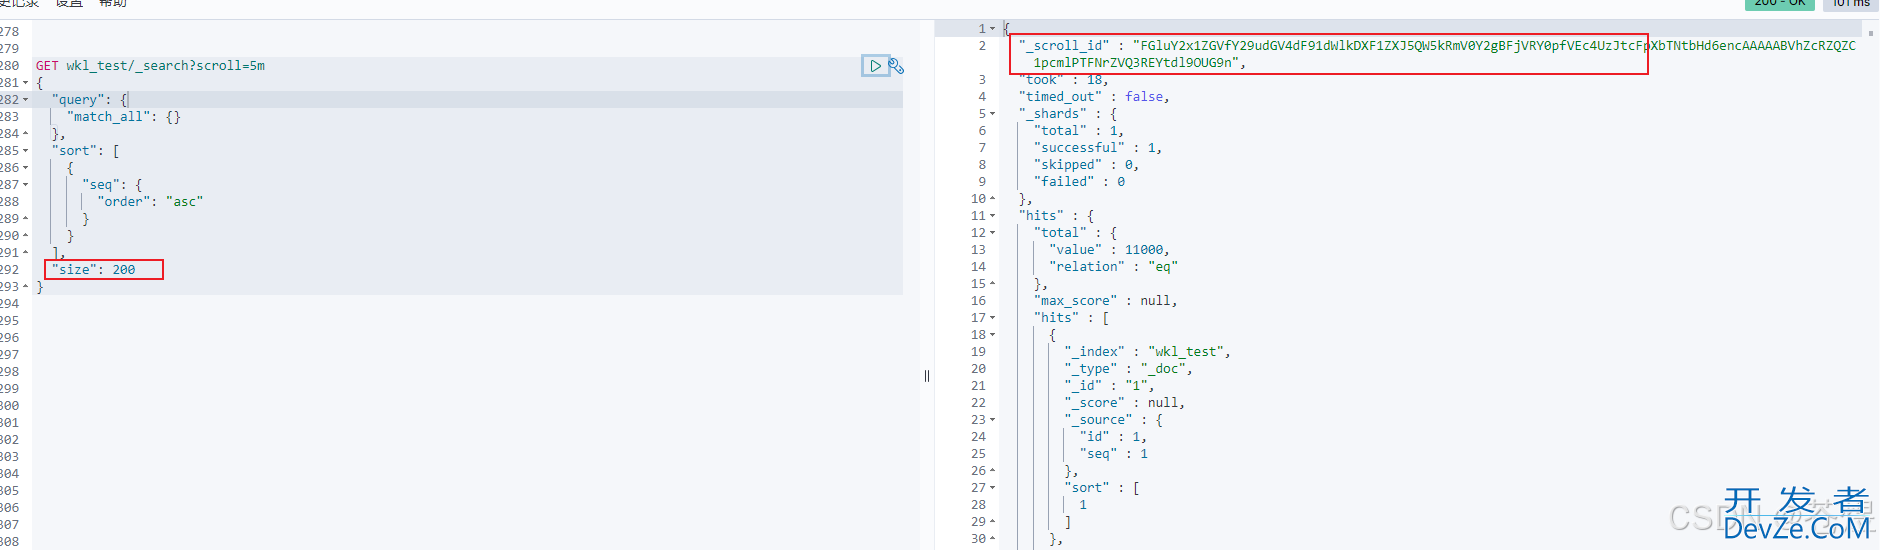Fold the "_shards" block at output line 5
Viewport: 1880px width, 550px height.
coord(992,114)
